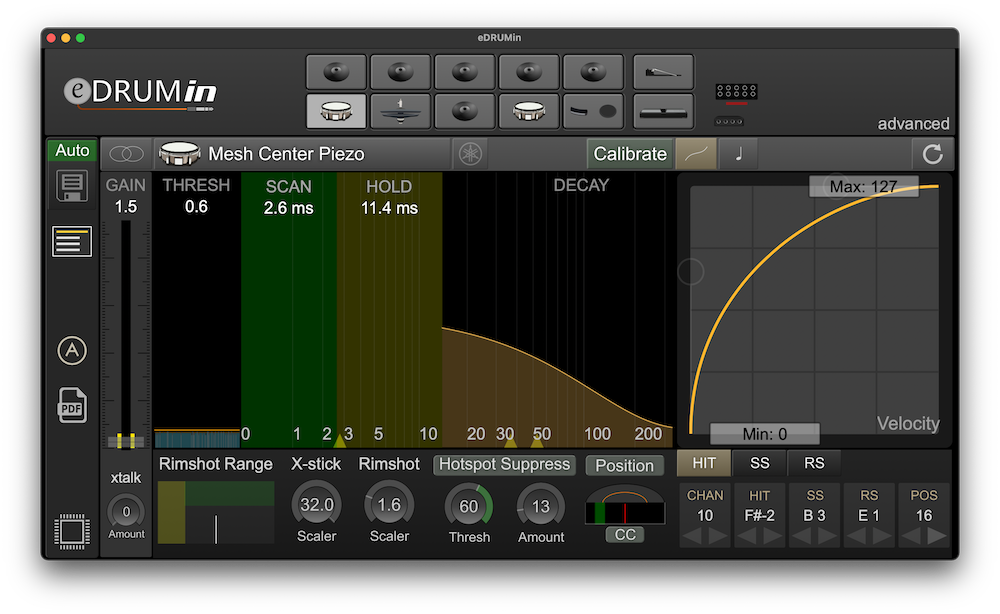Click the Hotspot Thresh knob showing 60
The image size is (1000, 614).
click(469, 506)
